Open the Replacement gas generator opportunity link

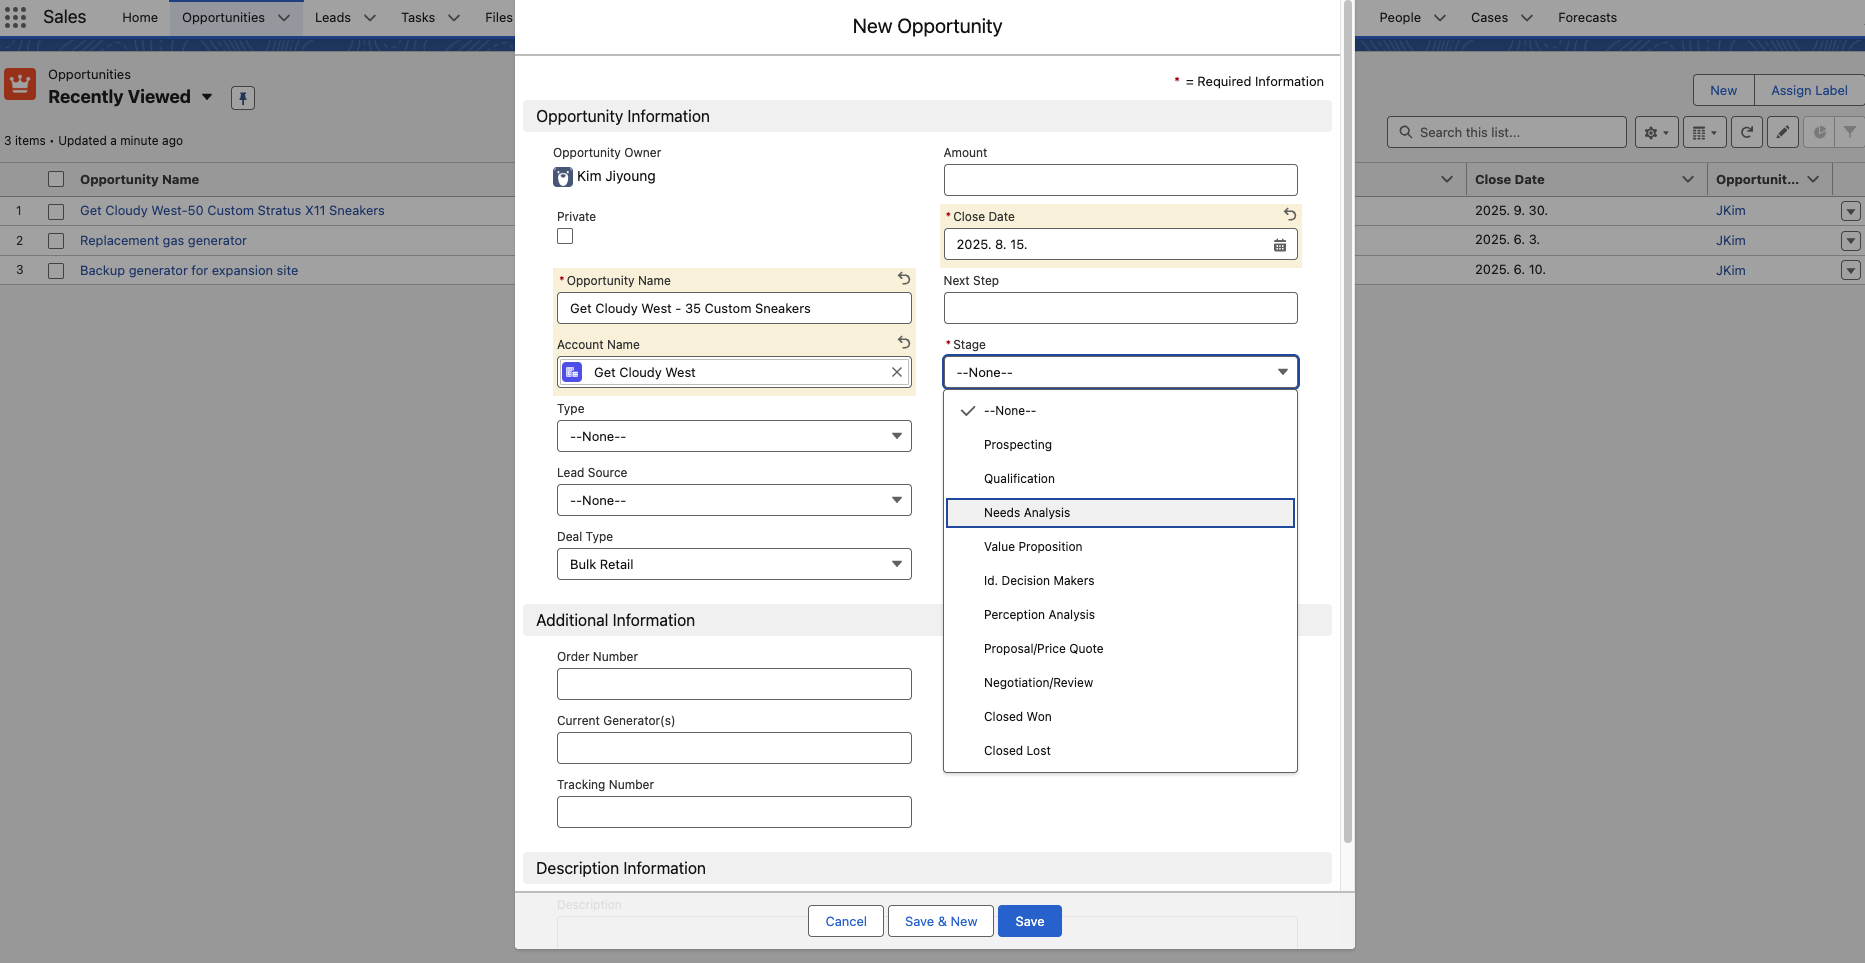tap(163, 241)
